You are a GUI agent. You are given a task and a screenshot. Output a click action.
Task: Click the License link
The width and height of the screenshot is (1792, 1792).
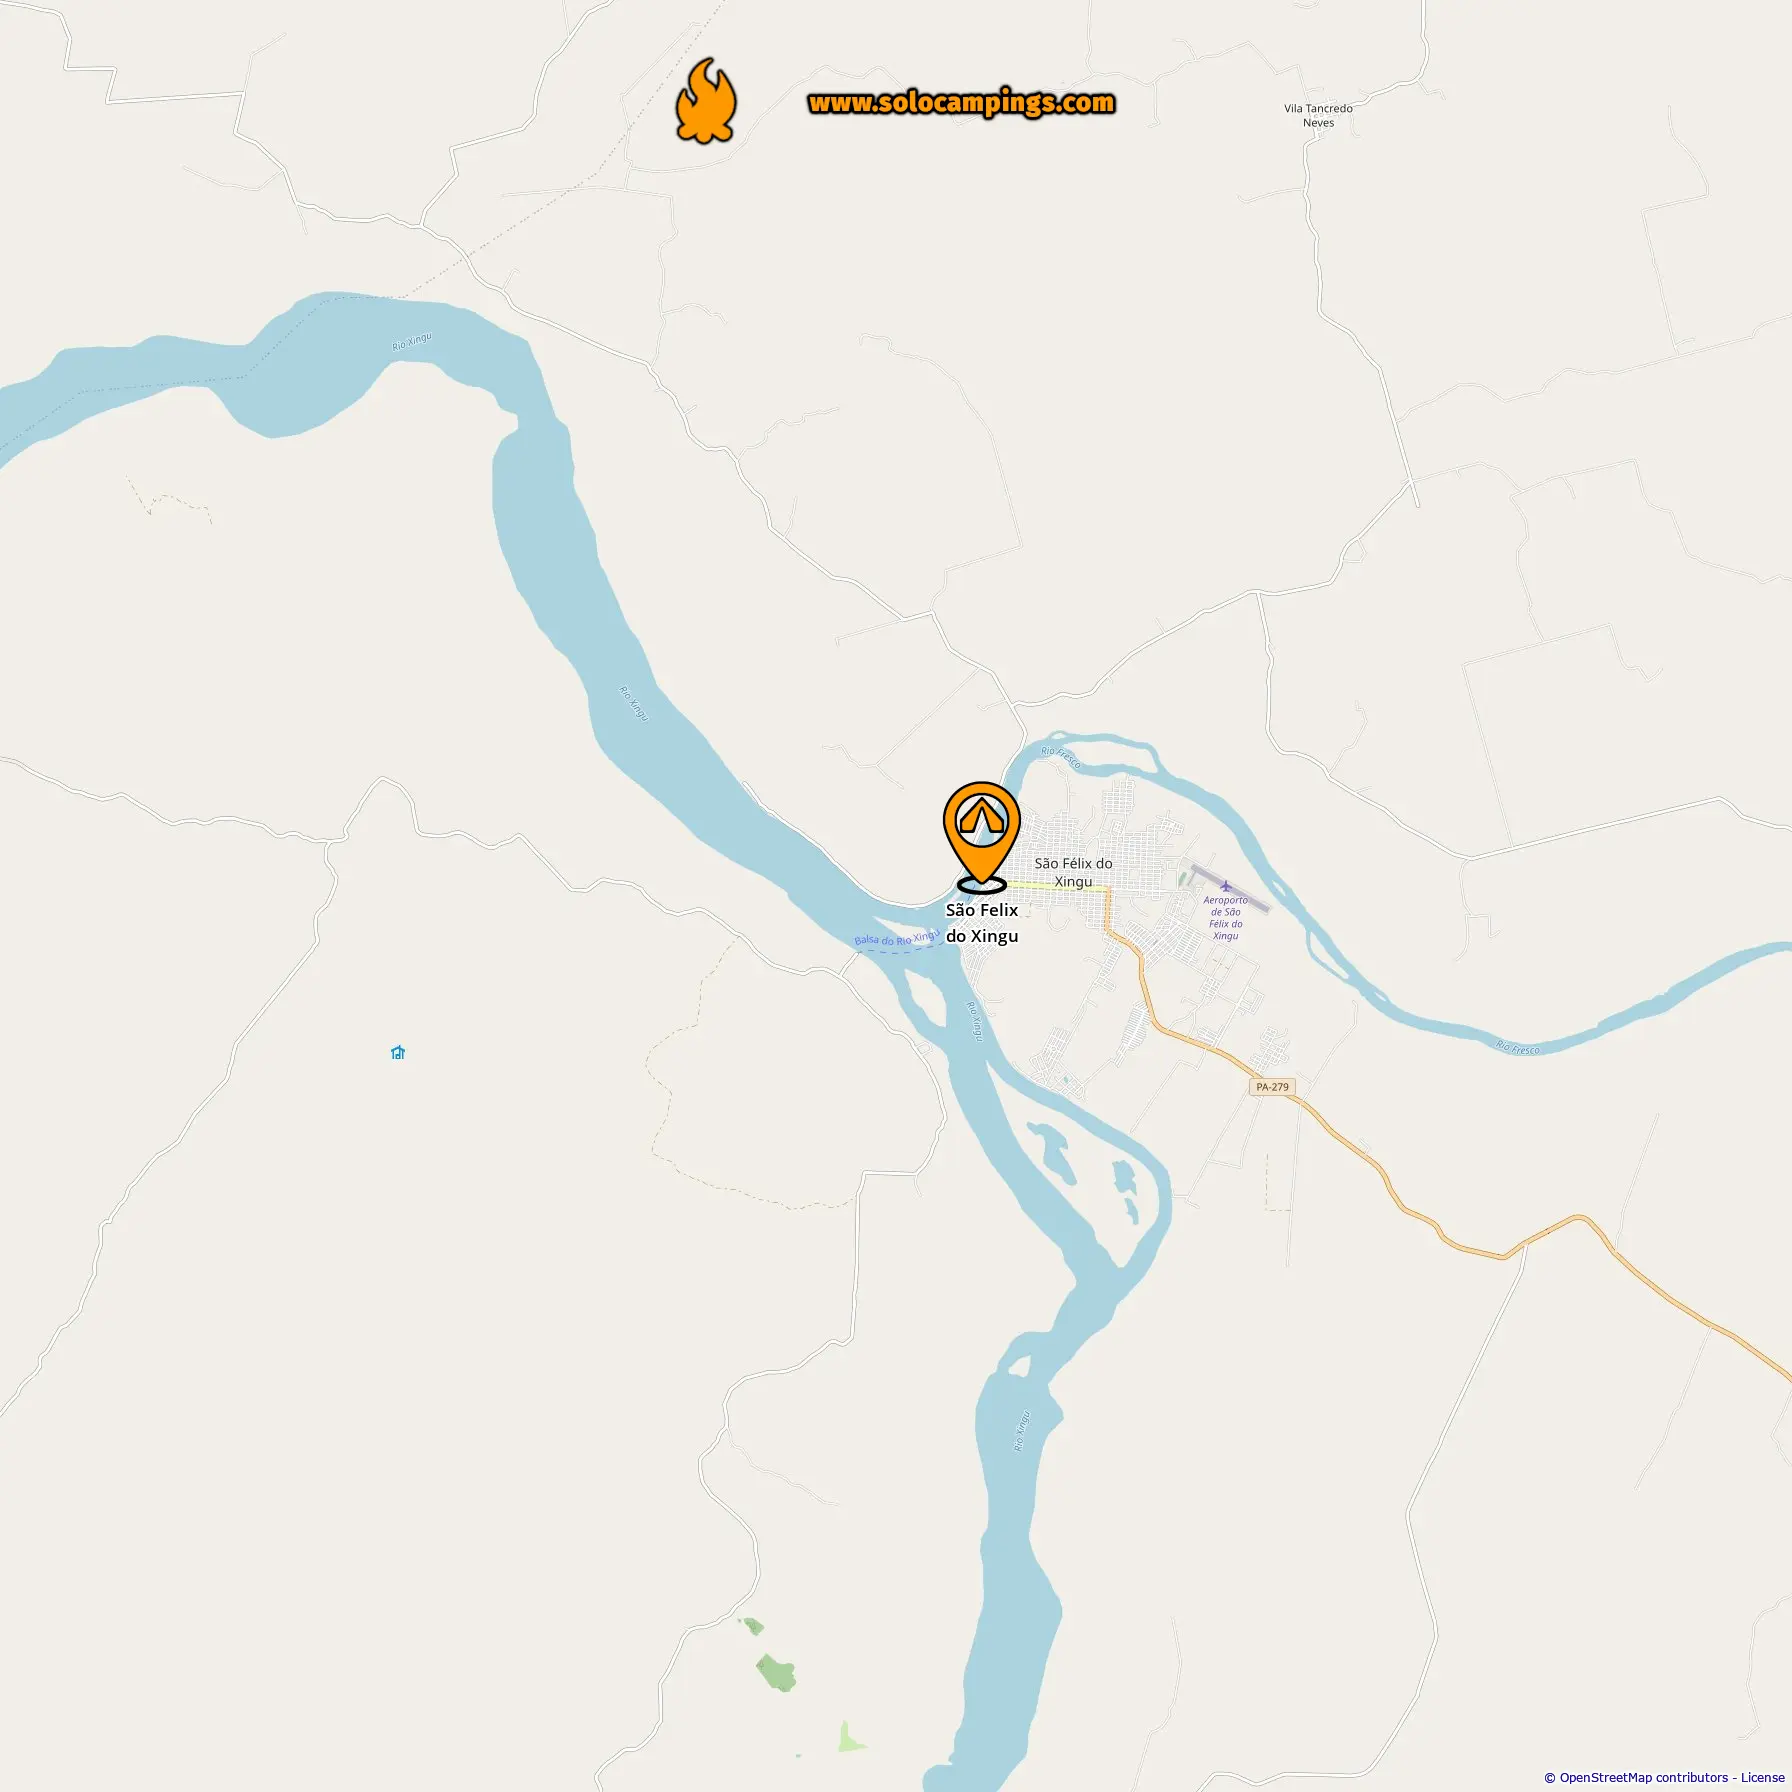pyautogui.click(x=1762, y=1777)
